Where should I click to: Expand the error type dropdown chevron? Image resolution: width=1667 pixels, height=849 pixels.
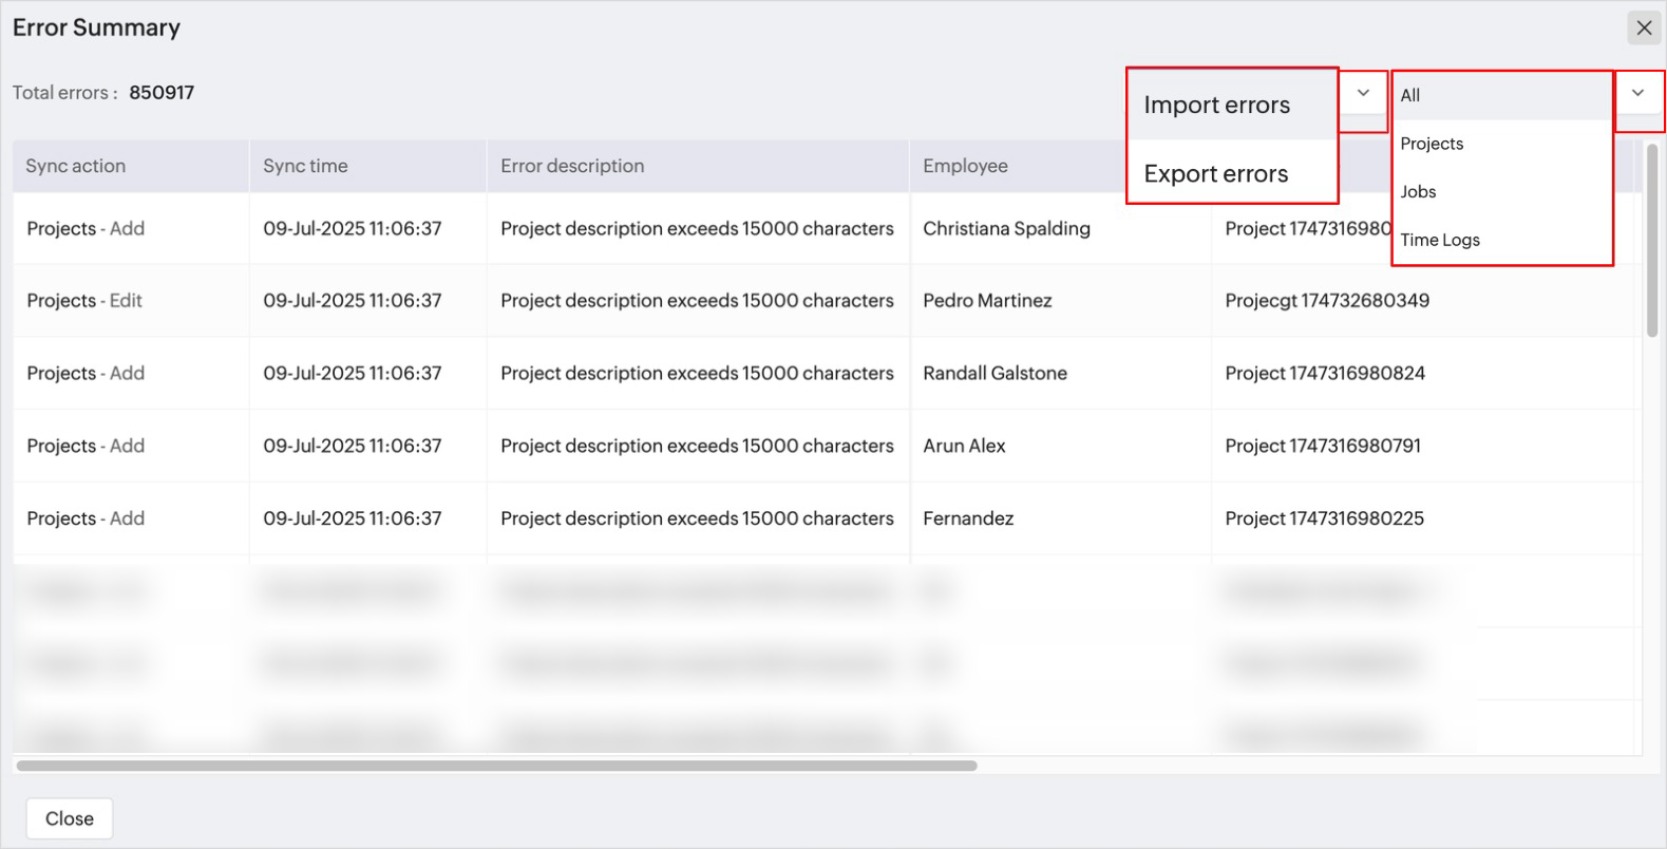[1363, 94]
